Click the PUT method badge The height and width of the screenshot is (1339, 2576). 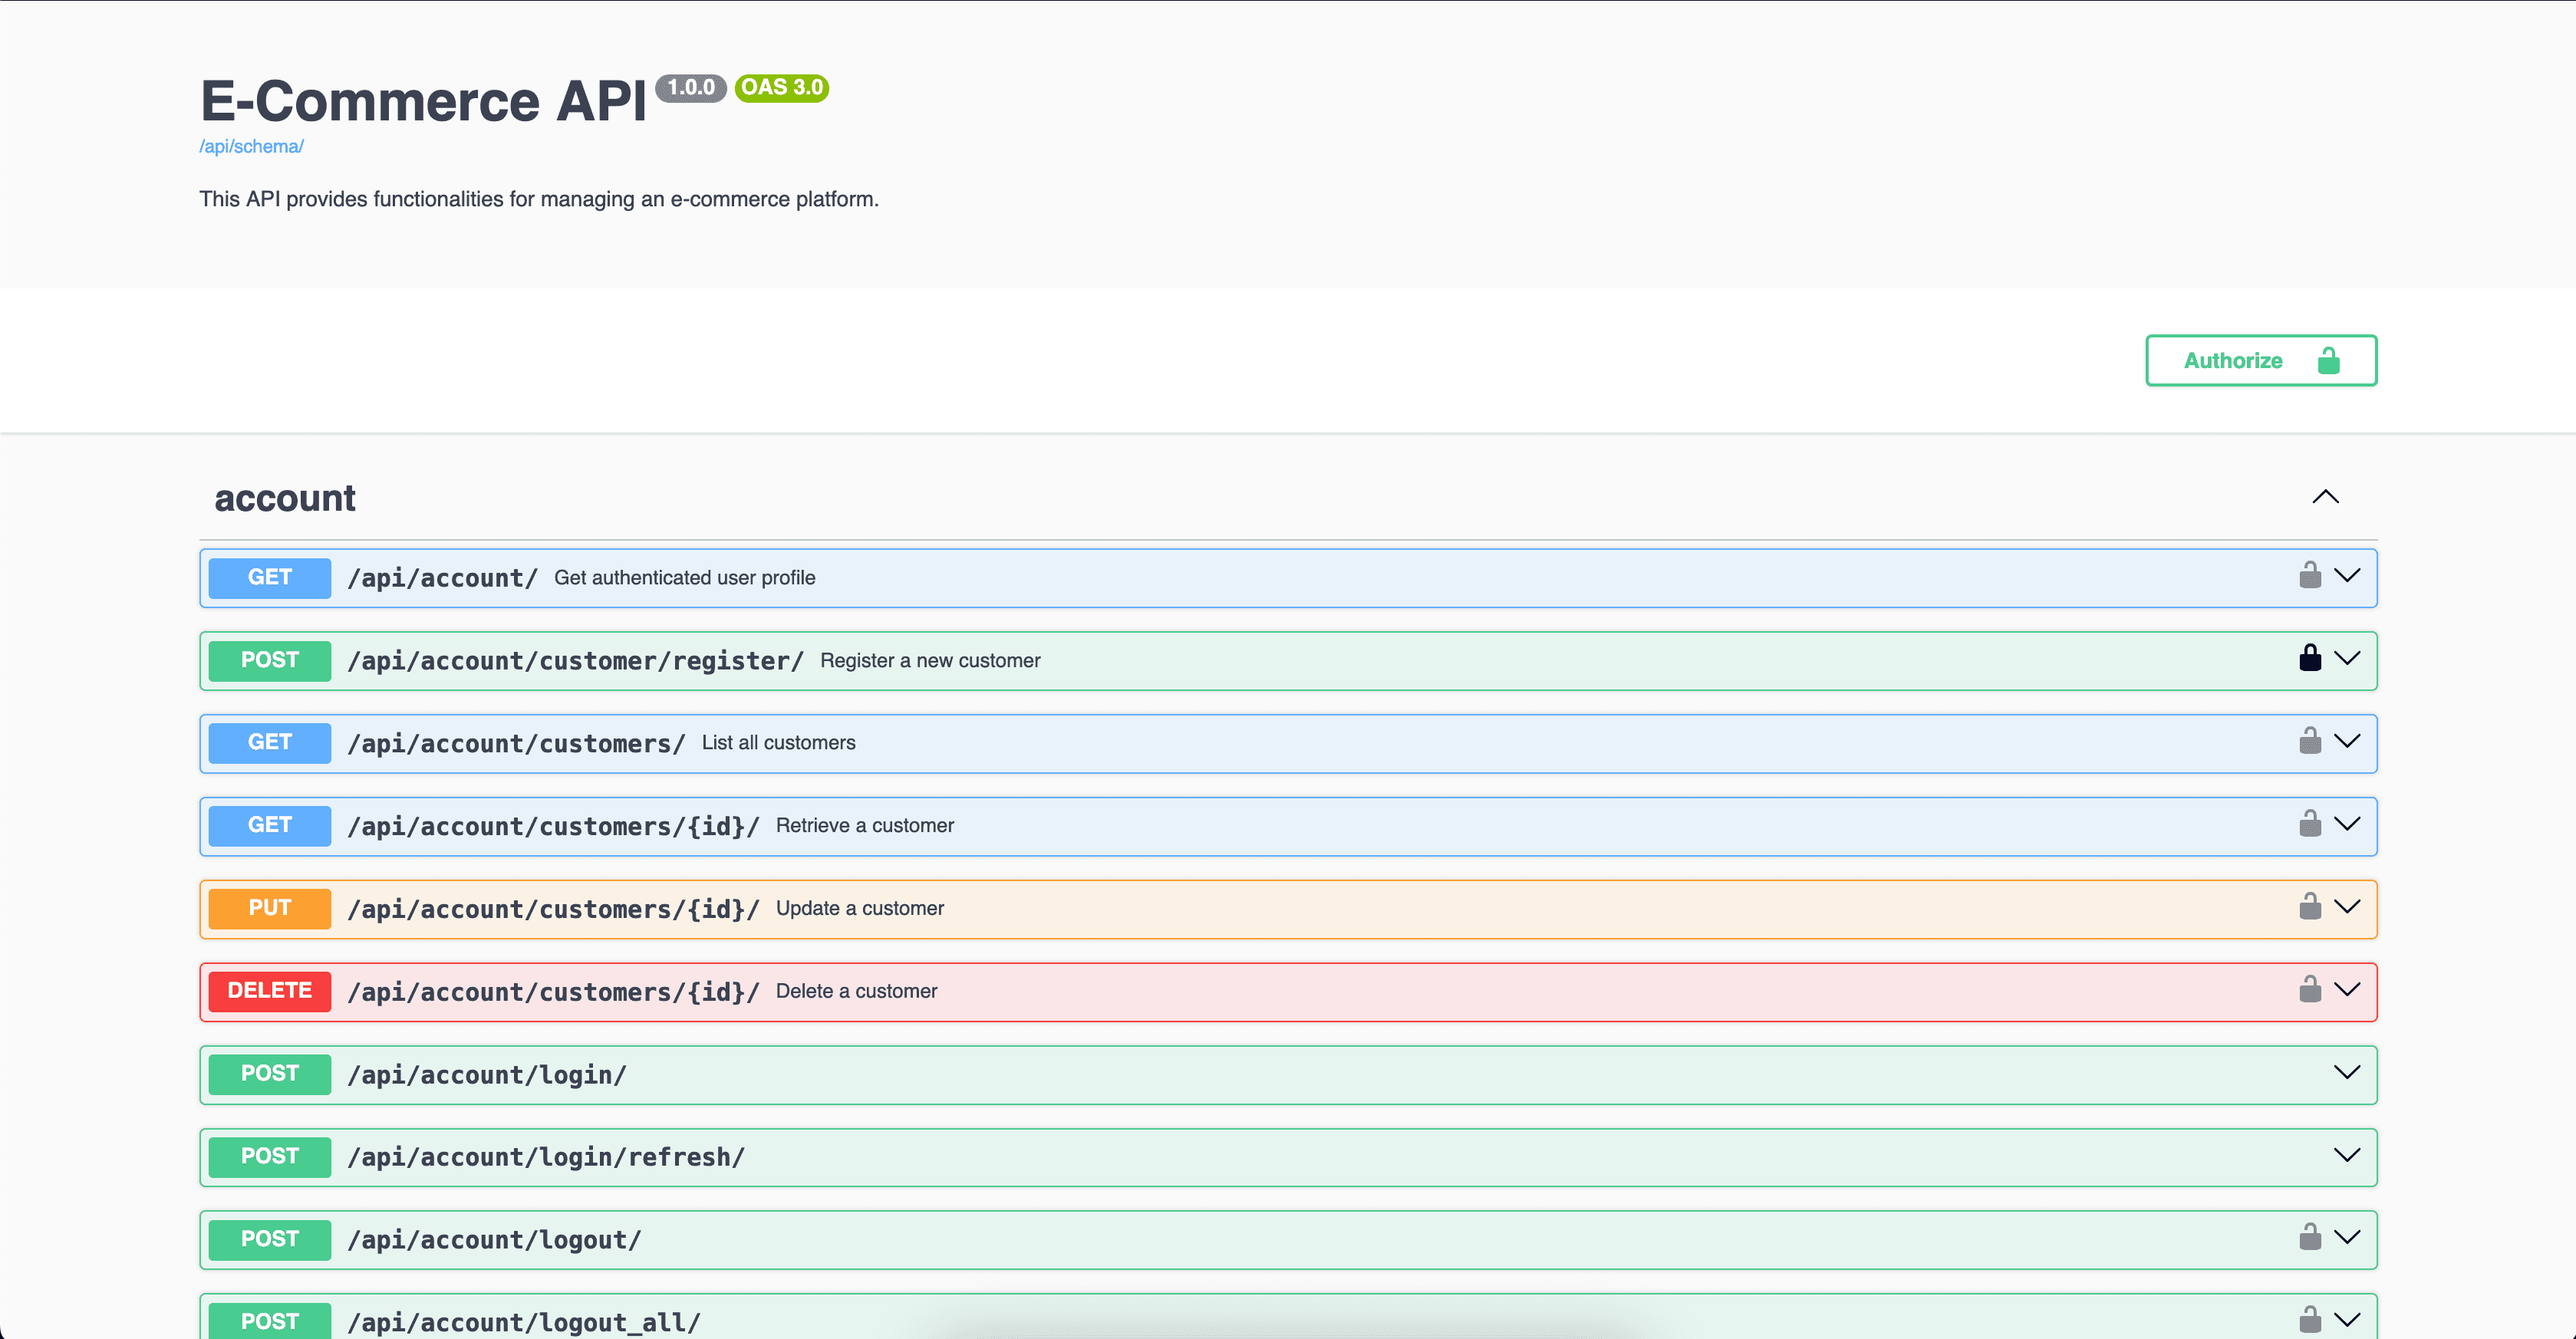tap(270, 909)
